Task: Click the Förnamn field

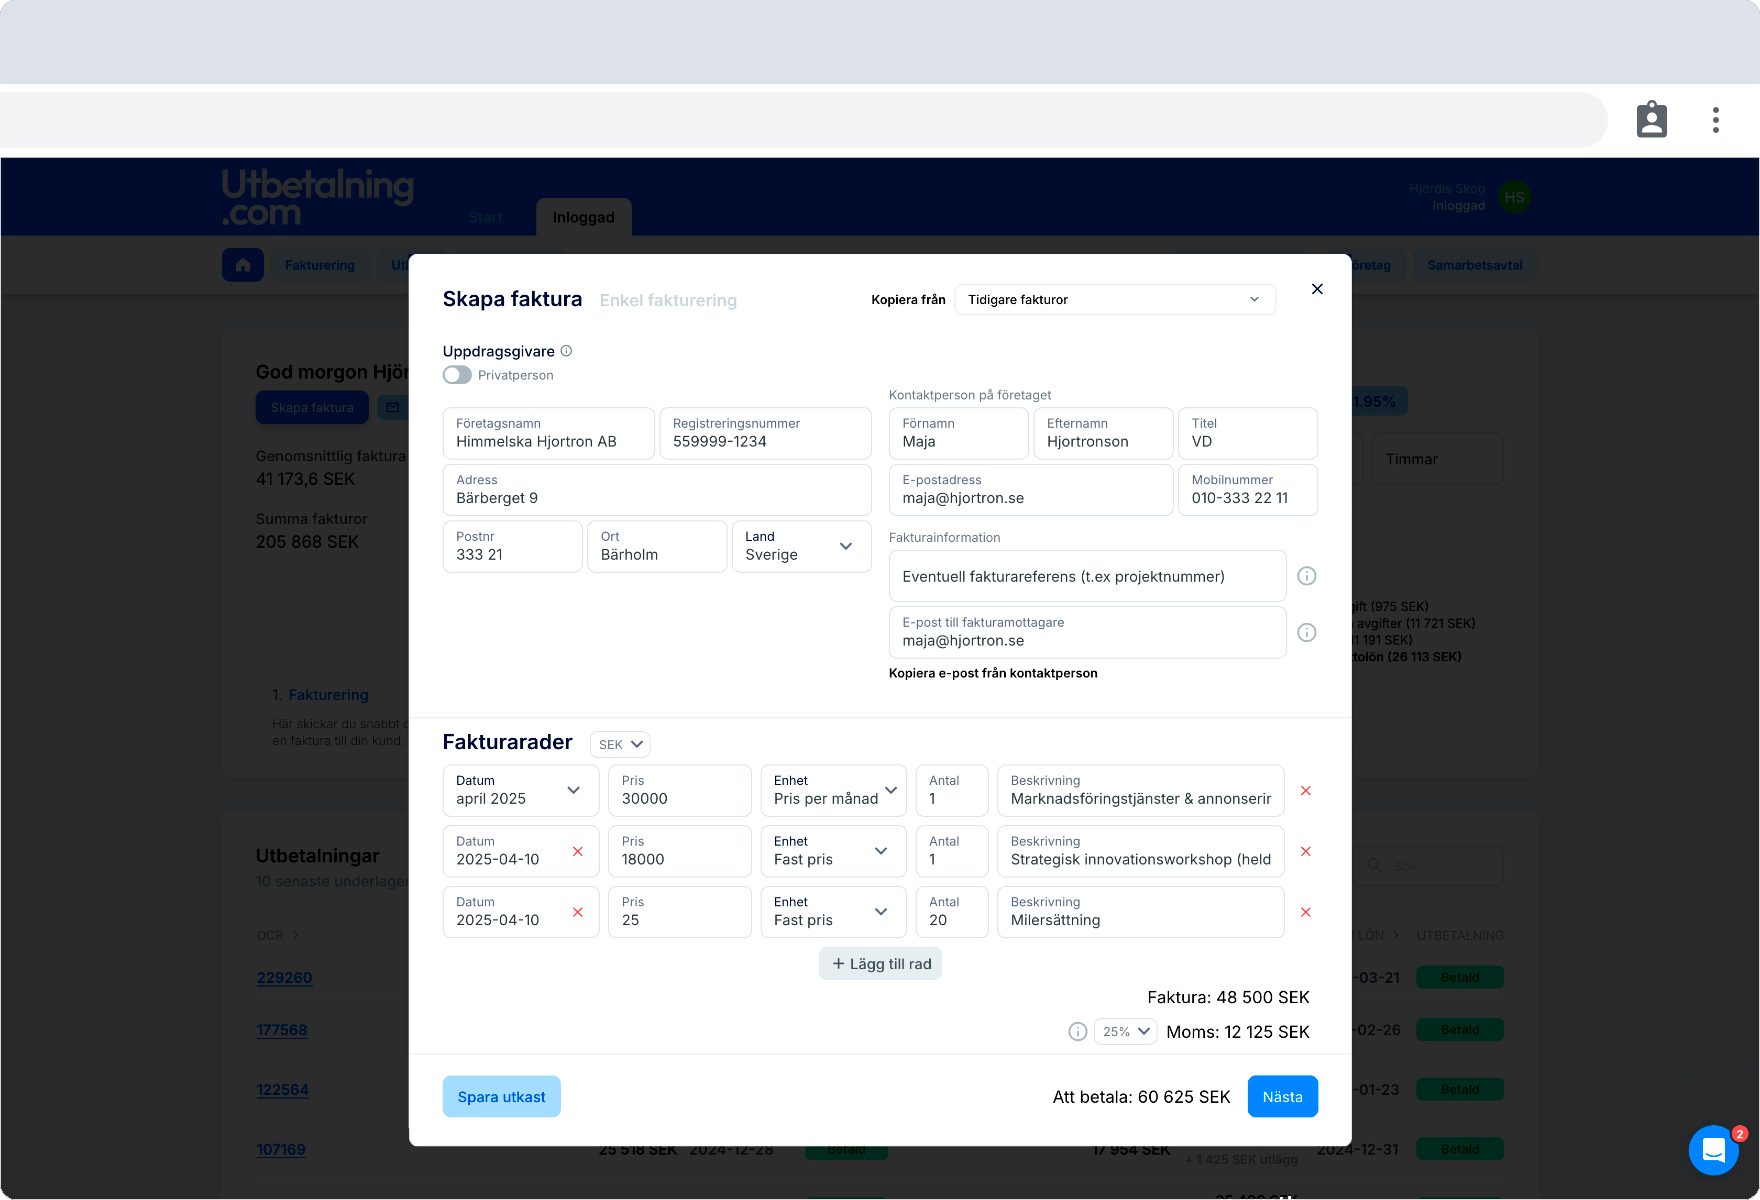Action: [959, 433]
